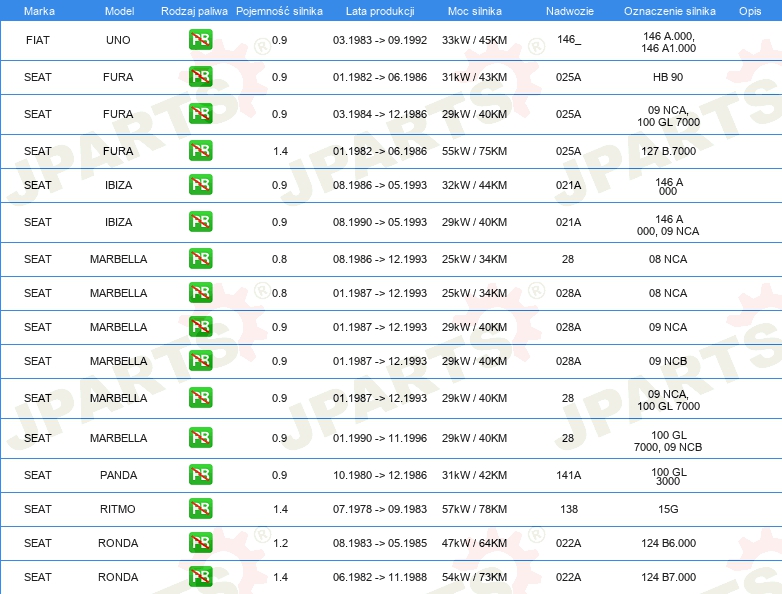Click the fuel icon in the IBIZA 08.1990 row

click(200, 222)
